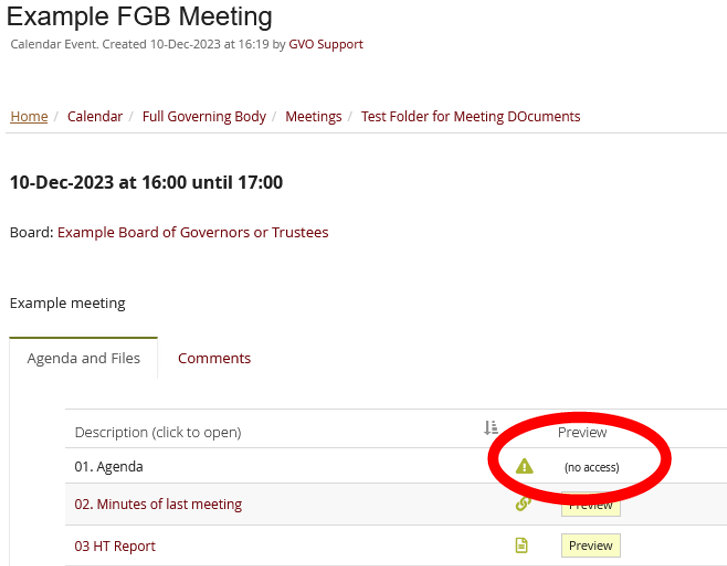The height and width of the screenshot is (566, 727).
Task: Click the Preview column header
Action: 582,432
